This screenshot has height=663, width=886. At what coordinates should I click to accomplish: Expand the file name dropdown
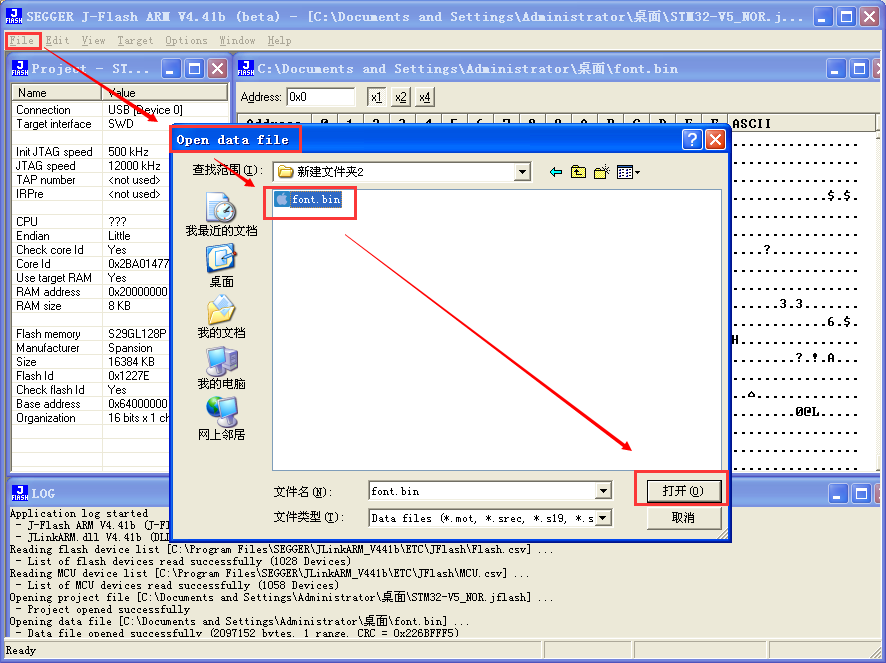[x=602, y=491]
